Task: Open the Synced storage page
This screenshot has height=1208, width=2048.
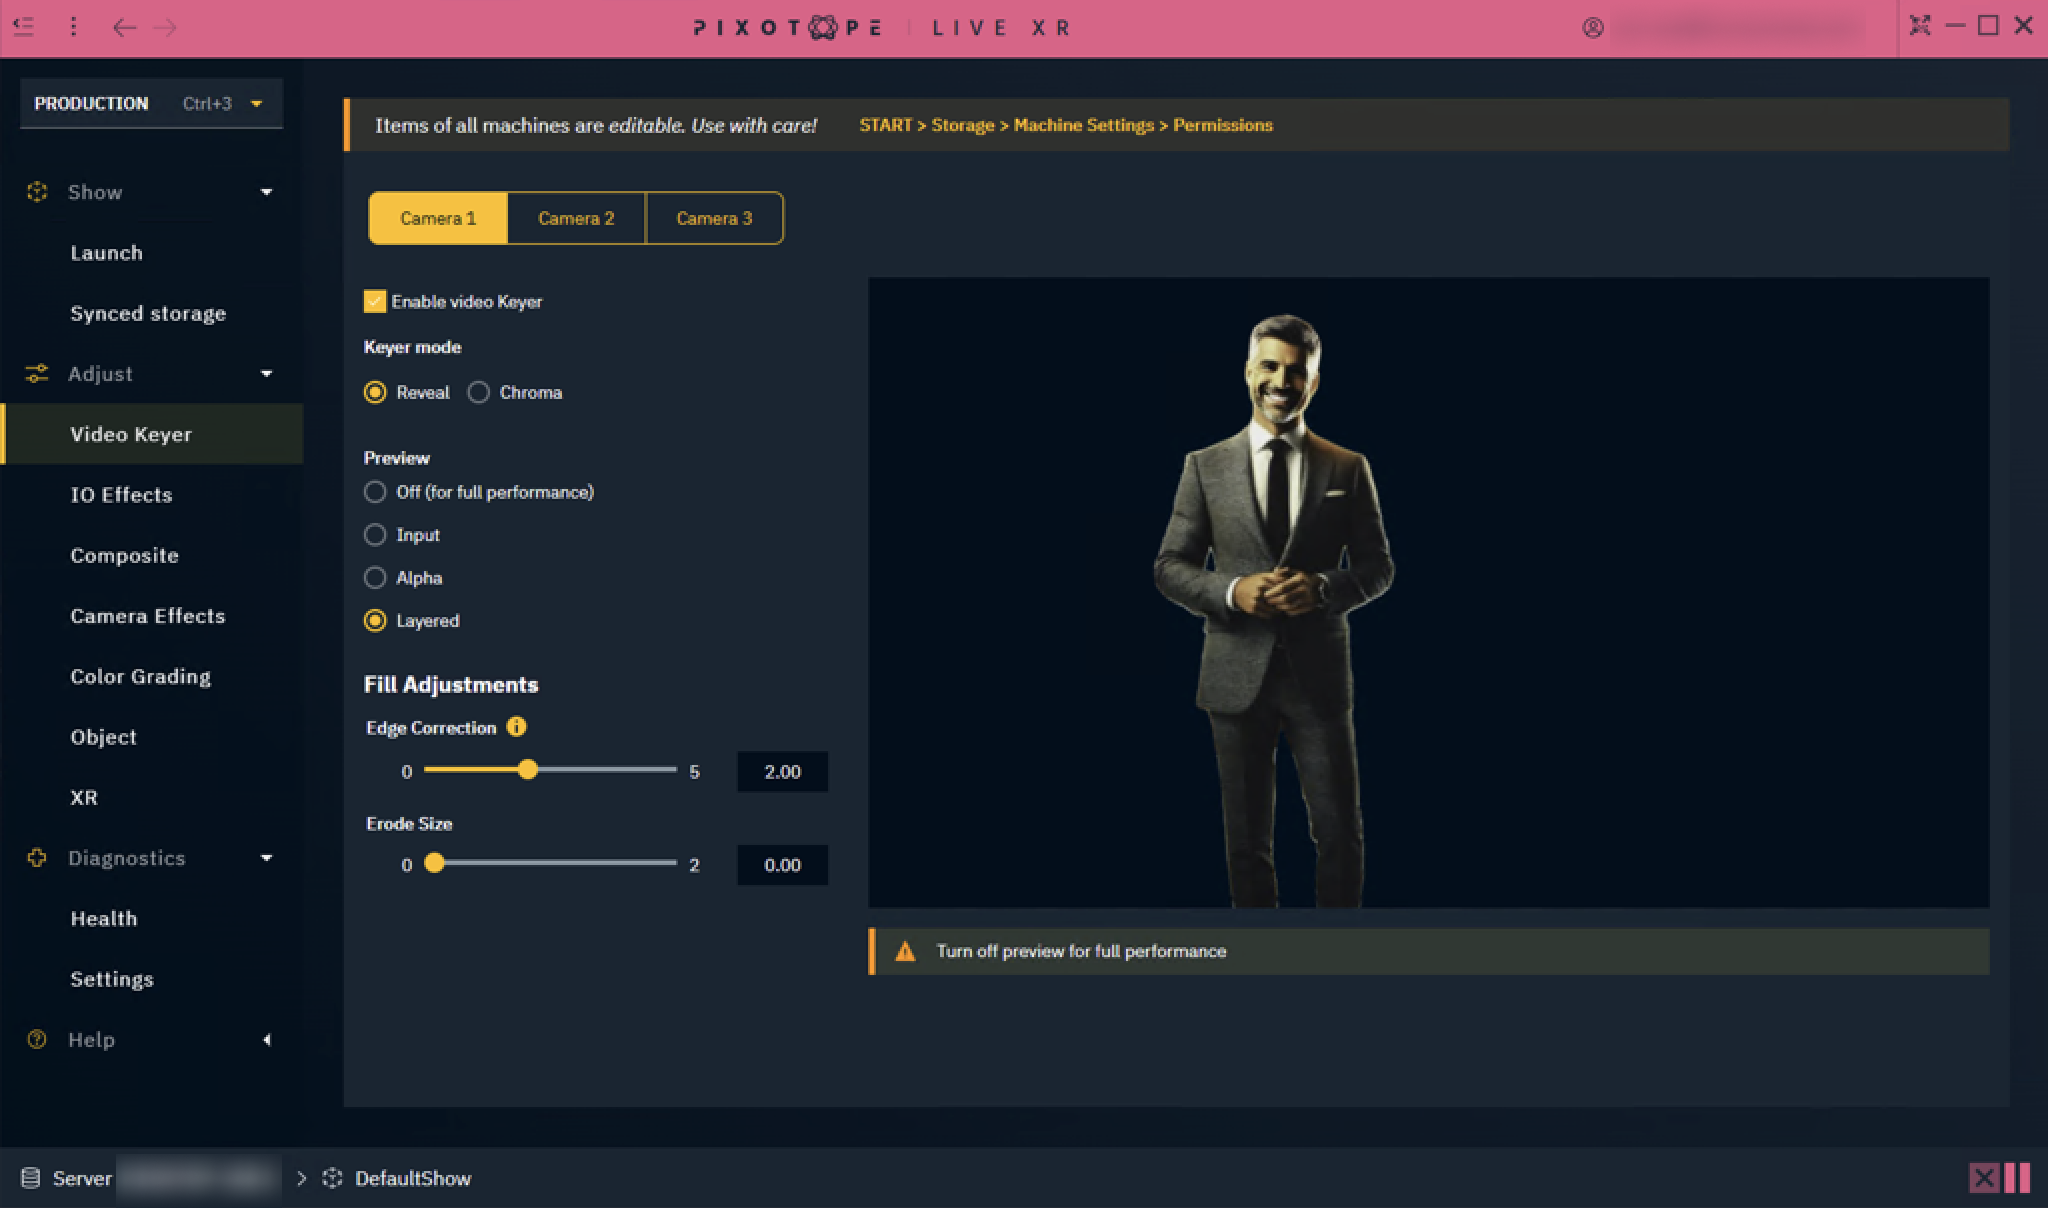Action: (148, 314)
